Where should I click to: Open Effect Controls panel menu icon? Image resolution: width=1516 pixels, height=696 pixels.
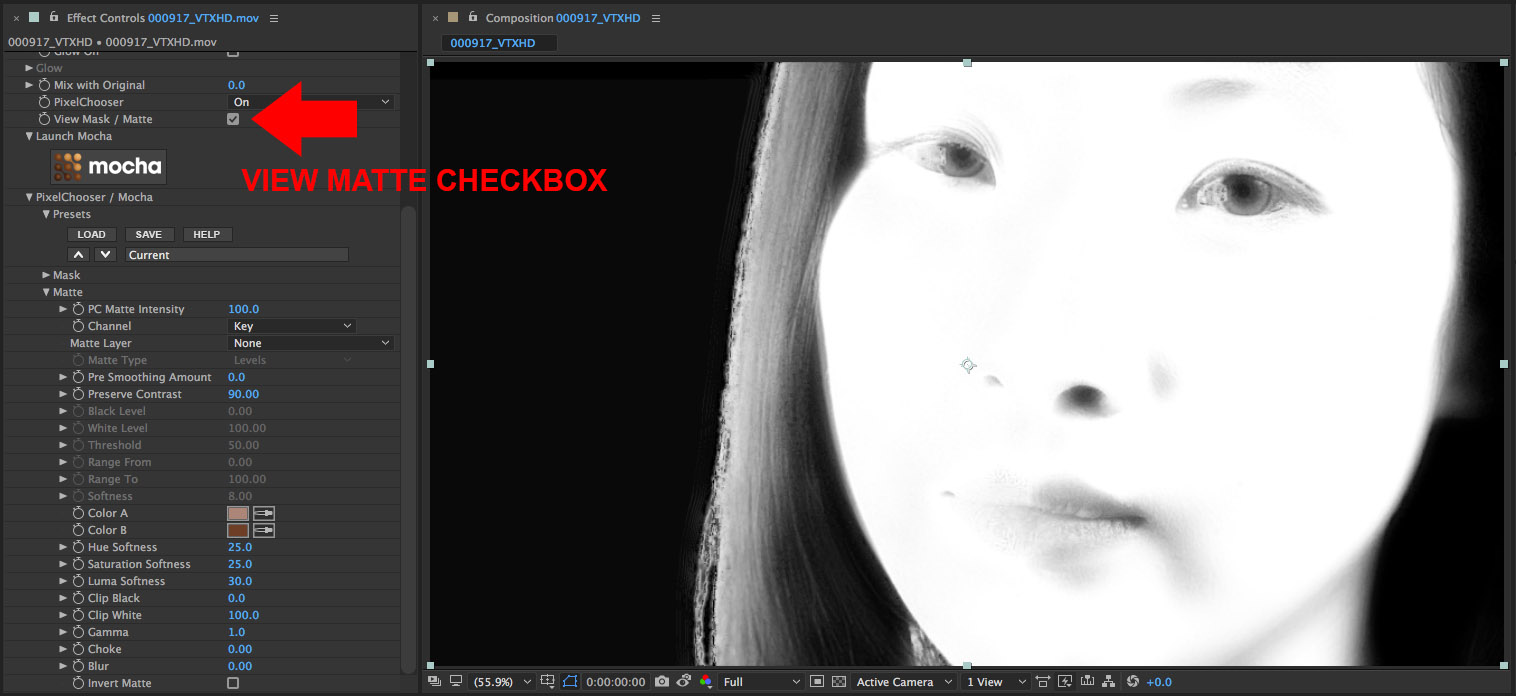(x=275, y=18)
